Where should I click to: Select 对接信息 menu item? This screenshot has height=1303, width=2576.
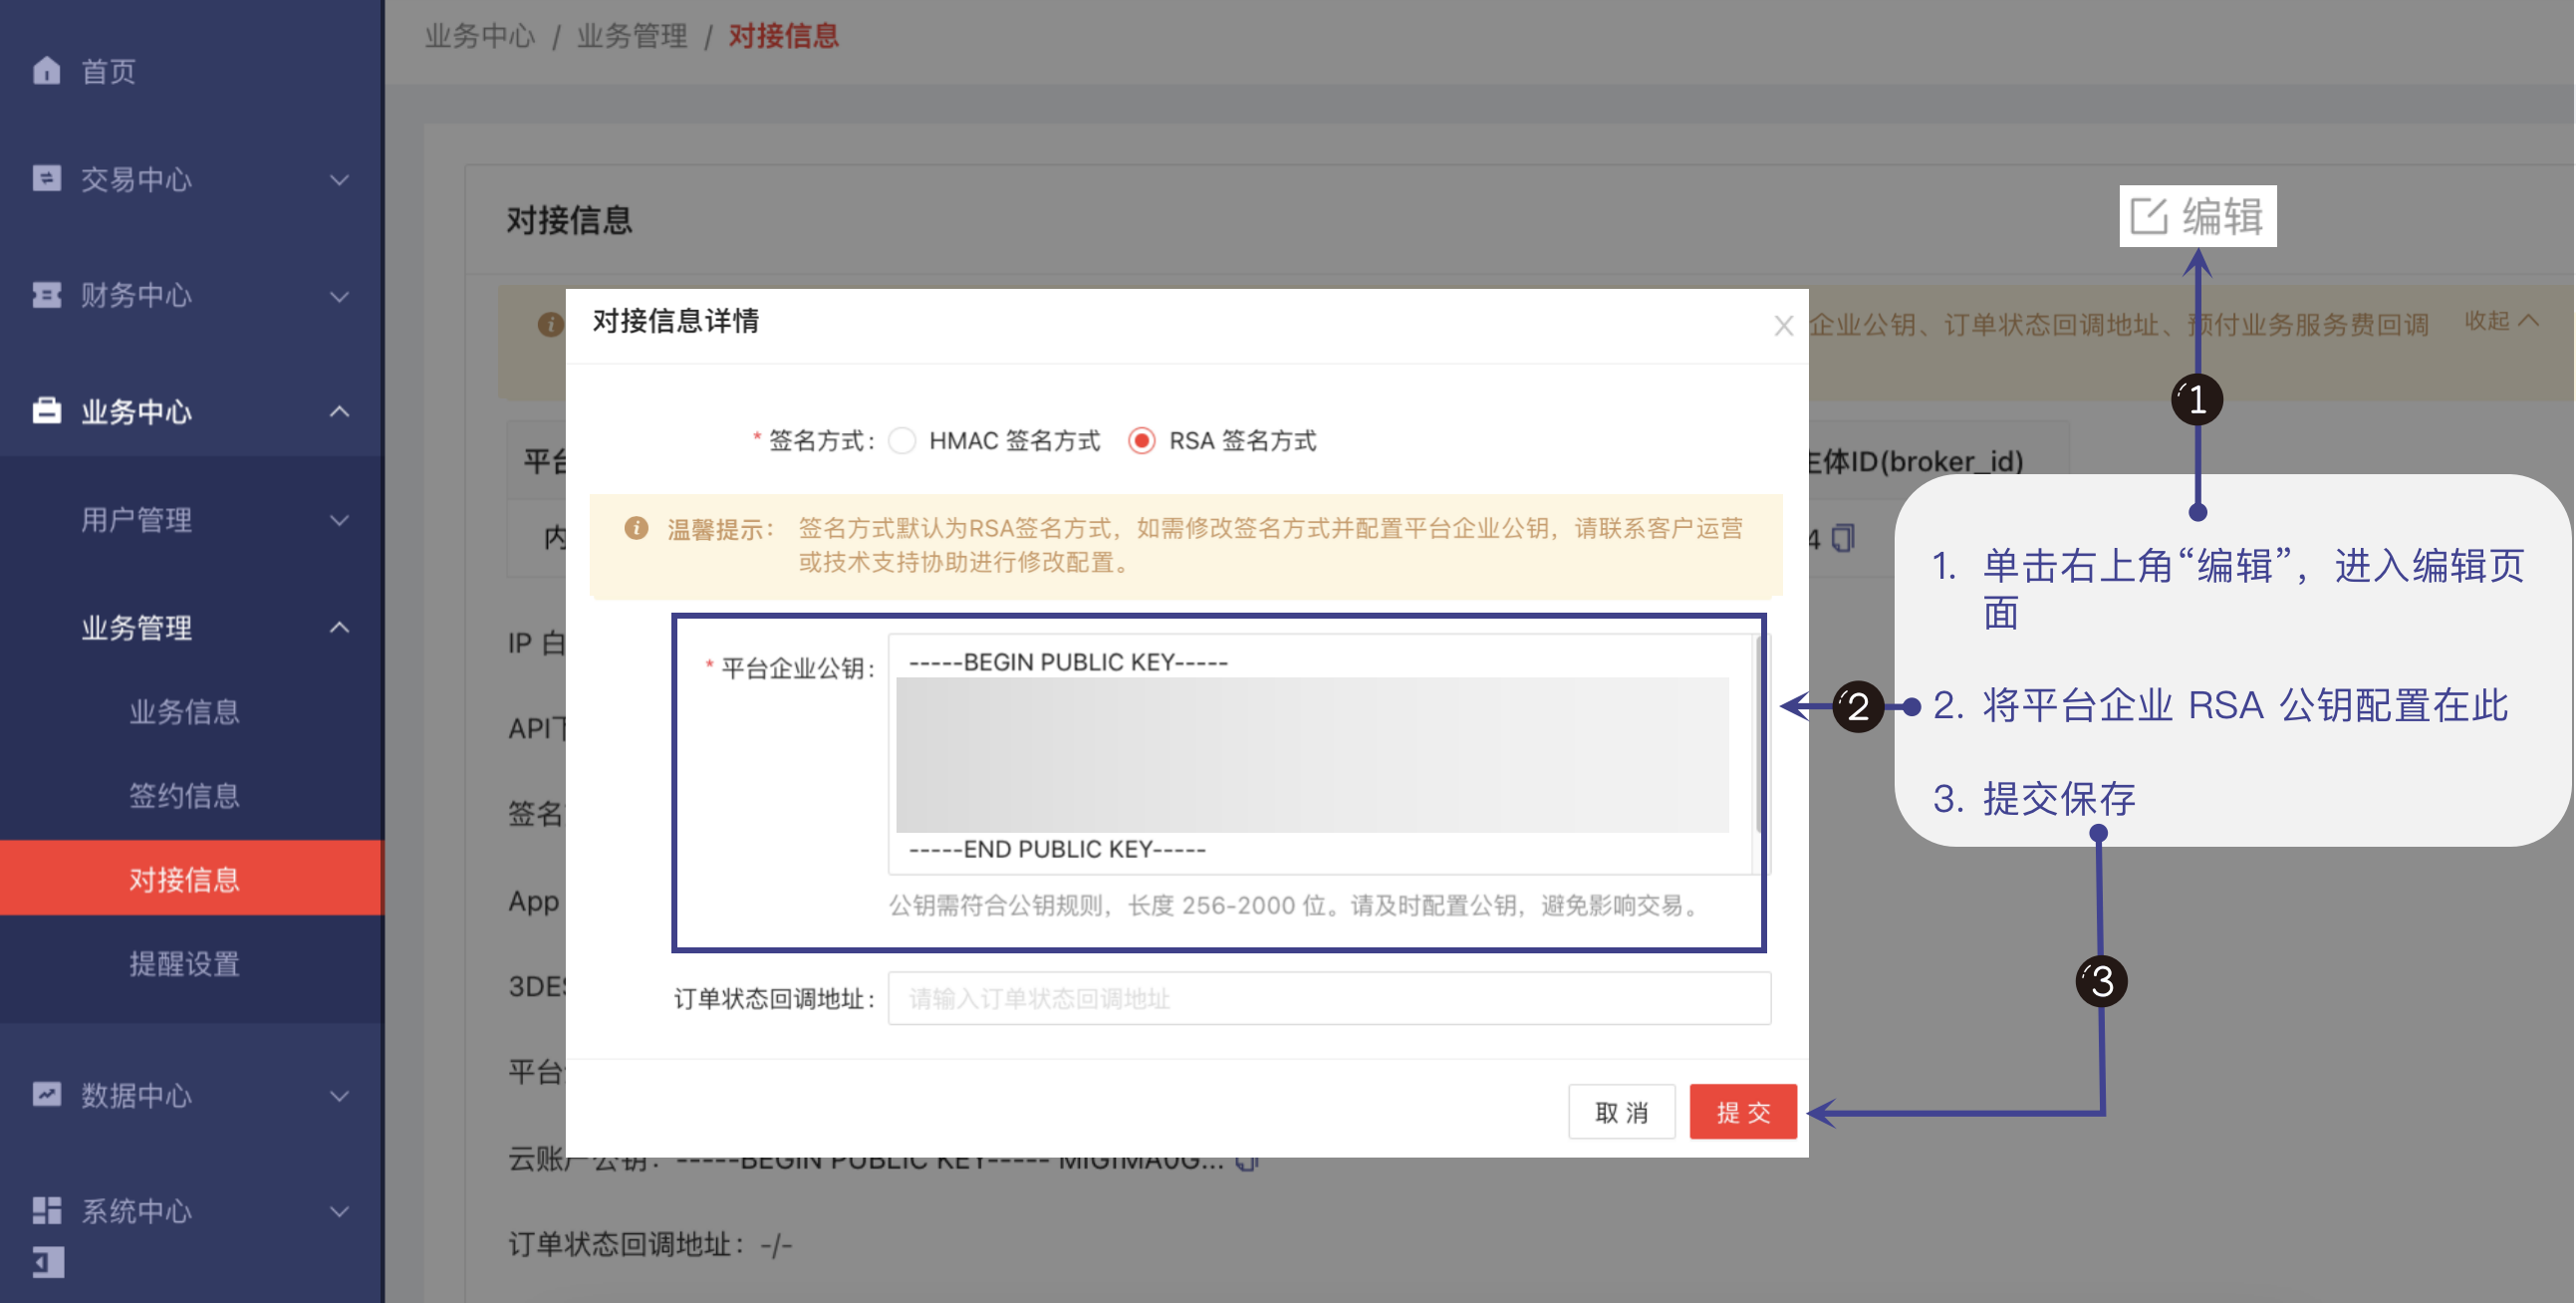point(191,878)
